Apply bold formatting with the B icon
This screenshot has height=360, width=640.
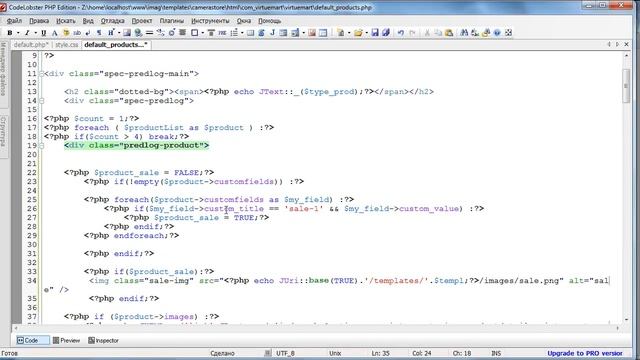[10, 33]
